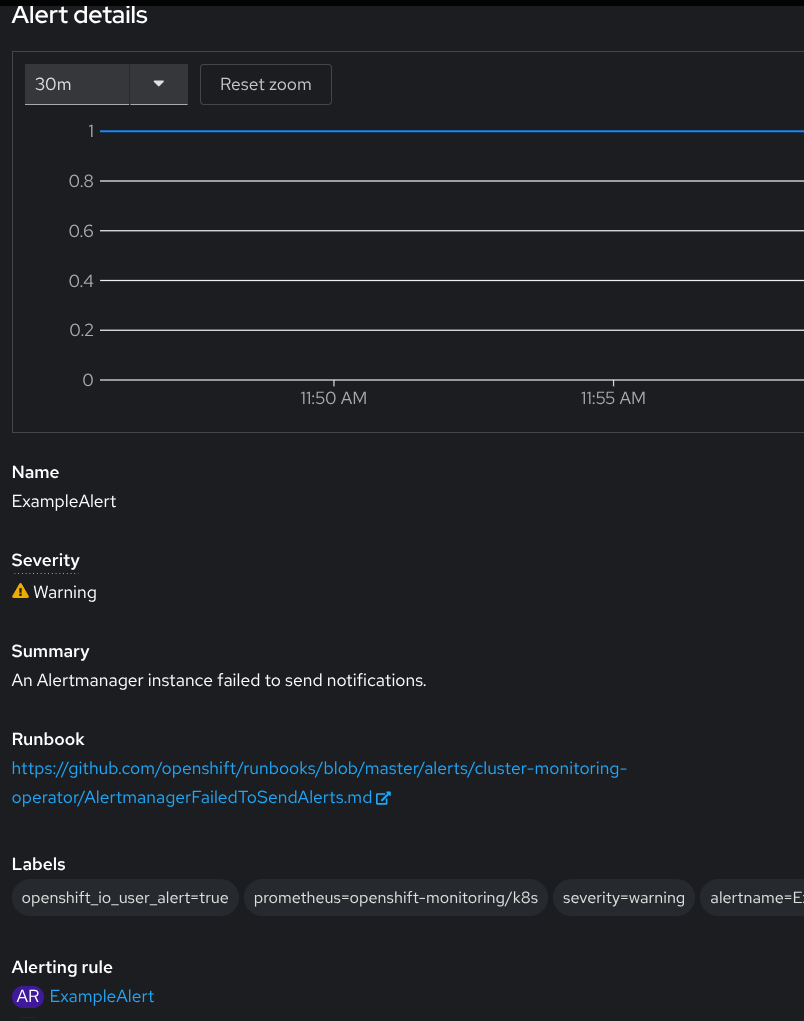This screenshot has height=1021, width=804.
Task: Click the 0.6 gridline in the chart
Action: pyautogui.click(x=450, y=231)
